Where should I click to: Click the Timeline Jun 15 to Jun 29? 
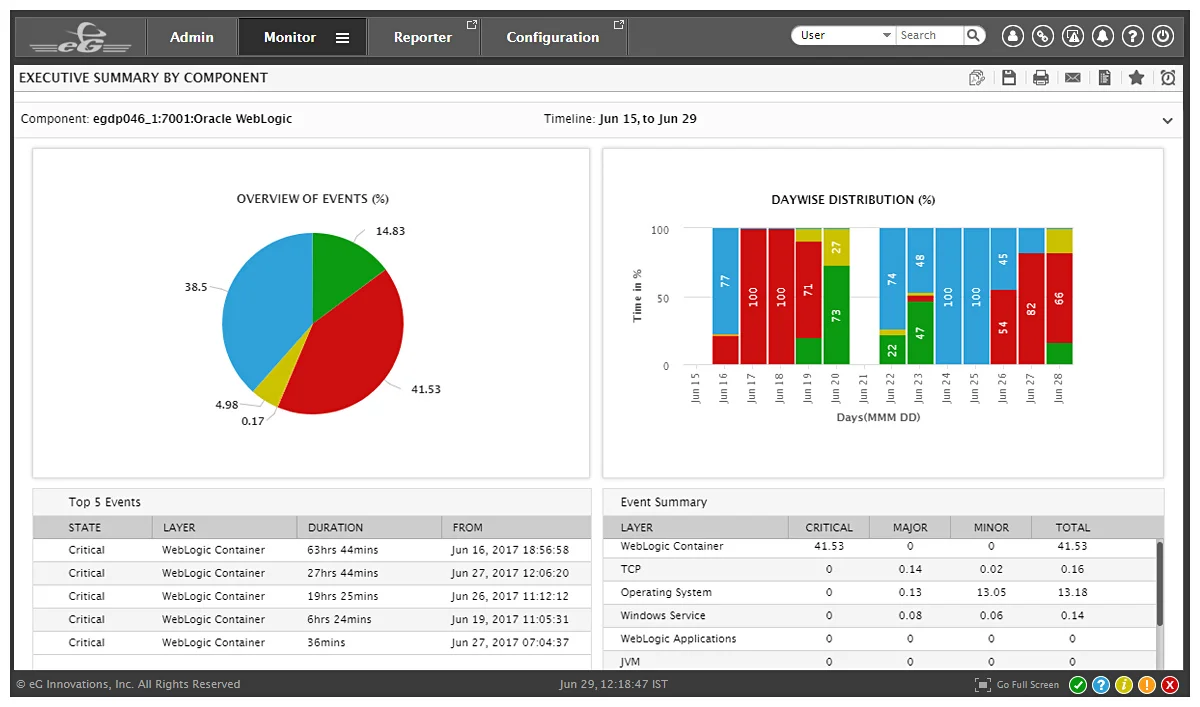620,119
